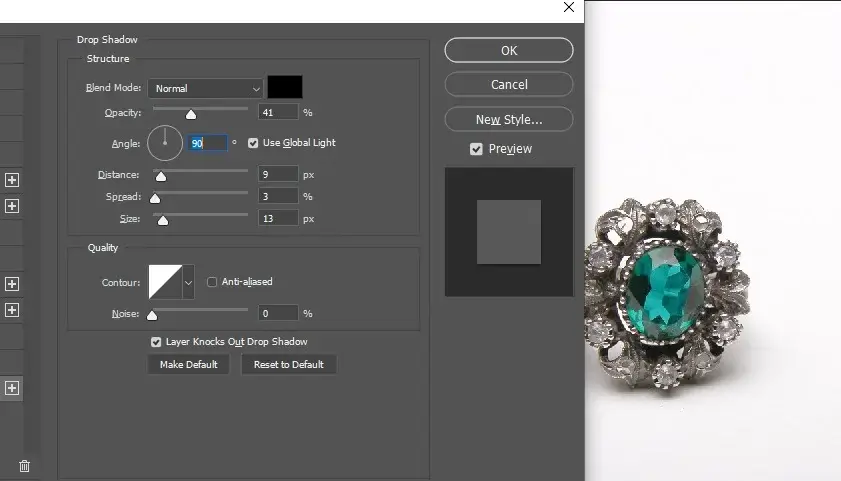Click the Angle value field showing 90
This screenshot has height=481, width=841.
[x=207, y=143]
